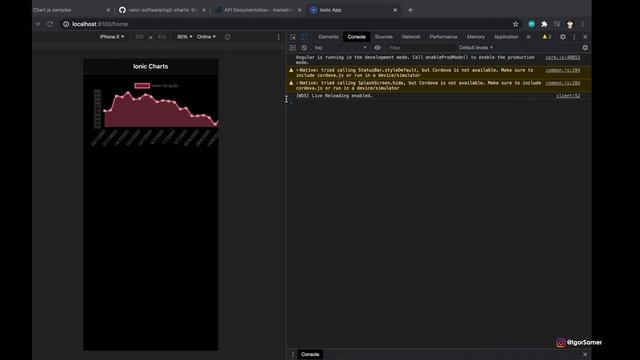Close the DevTools panel

(x=585, y=37)
